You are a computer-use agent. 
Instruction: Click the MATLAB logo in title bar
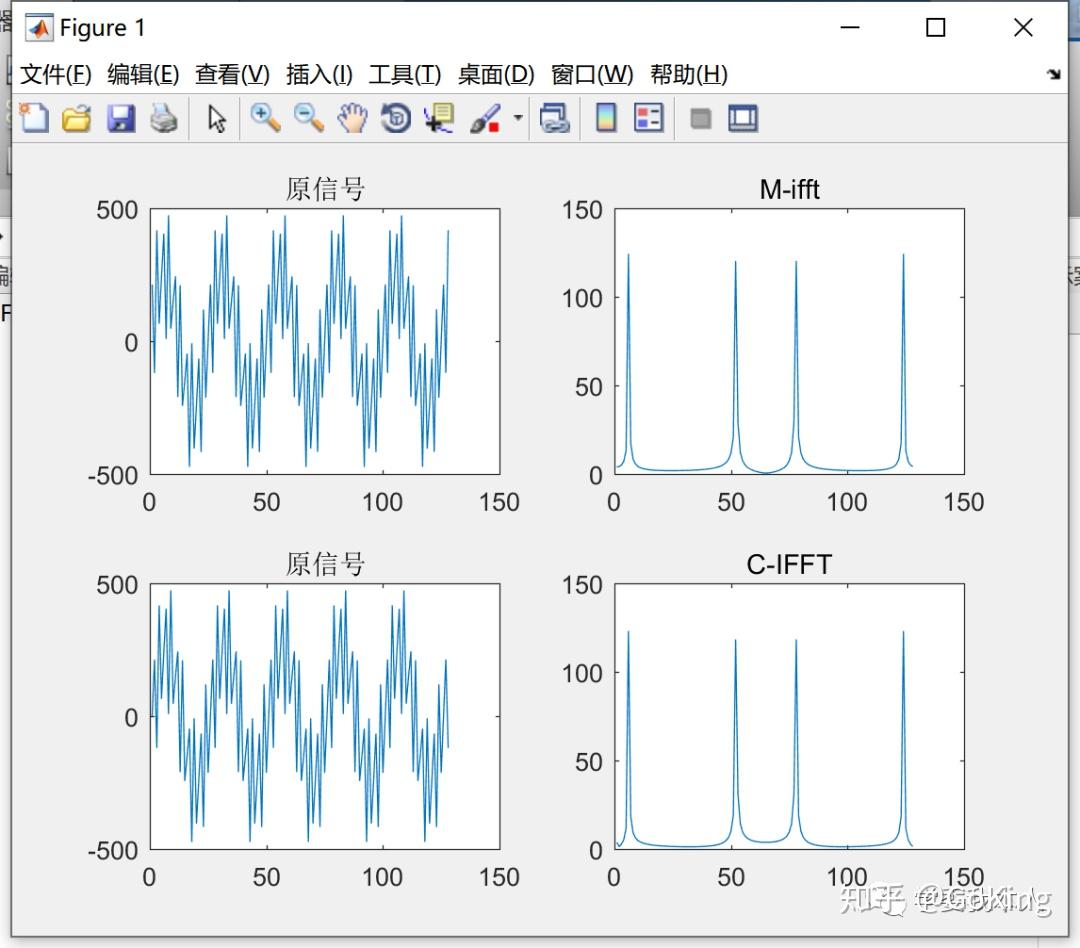point(39,28)
